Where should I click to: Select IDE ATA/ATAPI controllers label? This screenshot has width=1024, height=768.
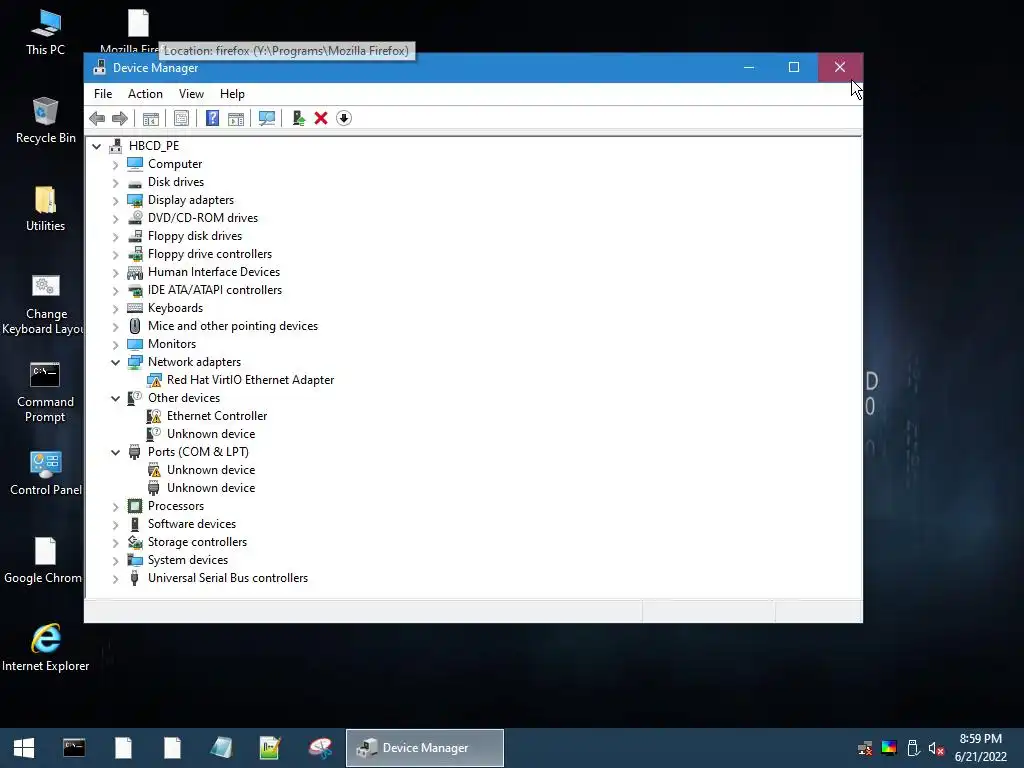[x=215, y=290]
